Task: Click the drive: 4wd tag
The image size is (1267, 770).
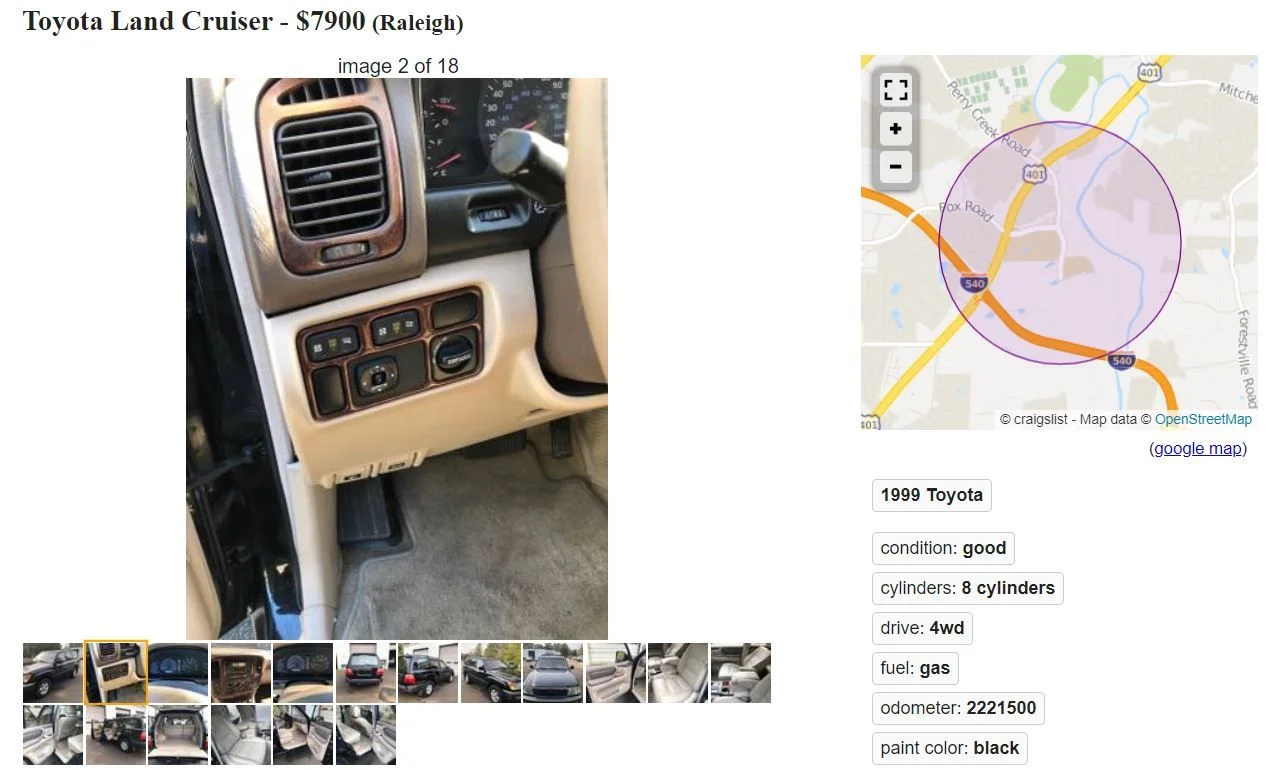Action: click(x=922, y=628)
